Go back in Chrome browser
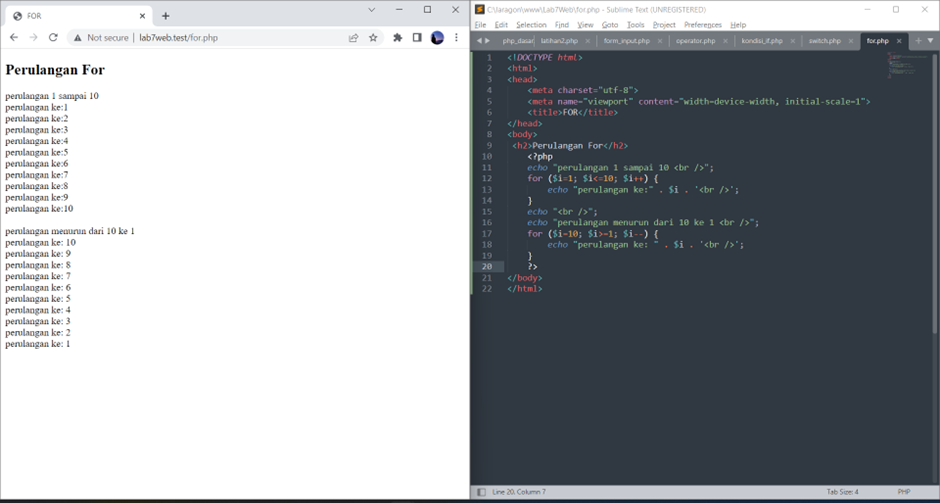The height and width of the screenshot is (503, 940). [x=14, y=37]
